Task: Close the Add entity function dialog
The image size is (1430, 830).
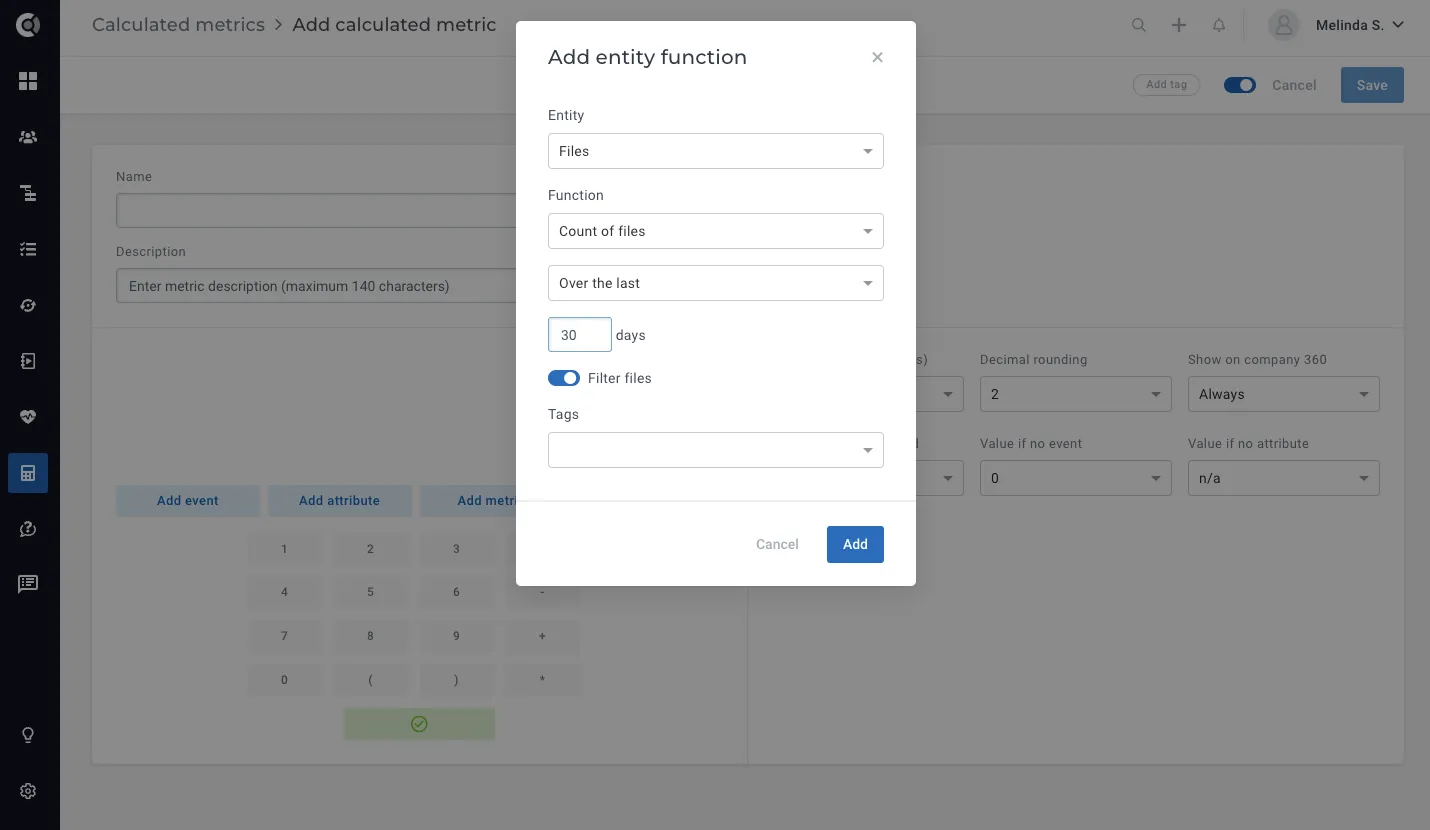Action: pos(877,57)
